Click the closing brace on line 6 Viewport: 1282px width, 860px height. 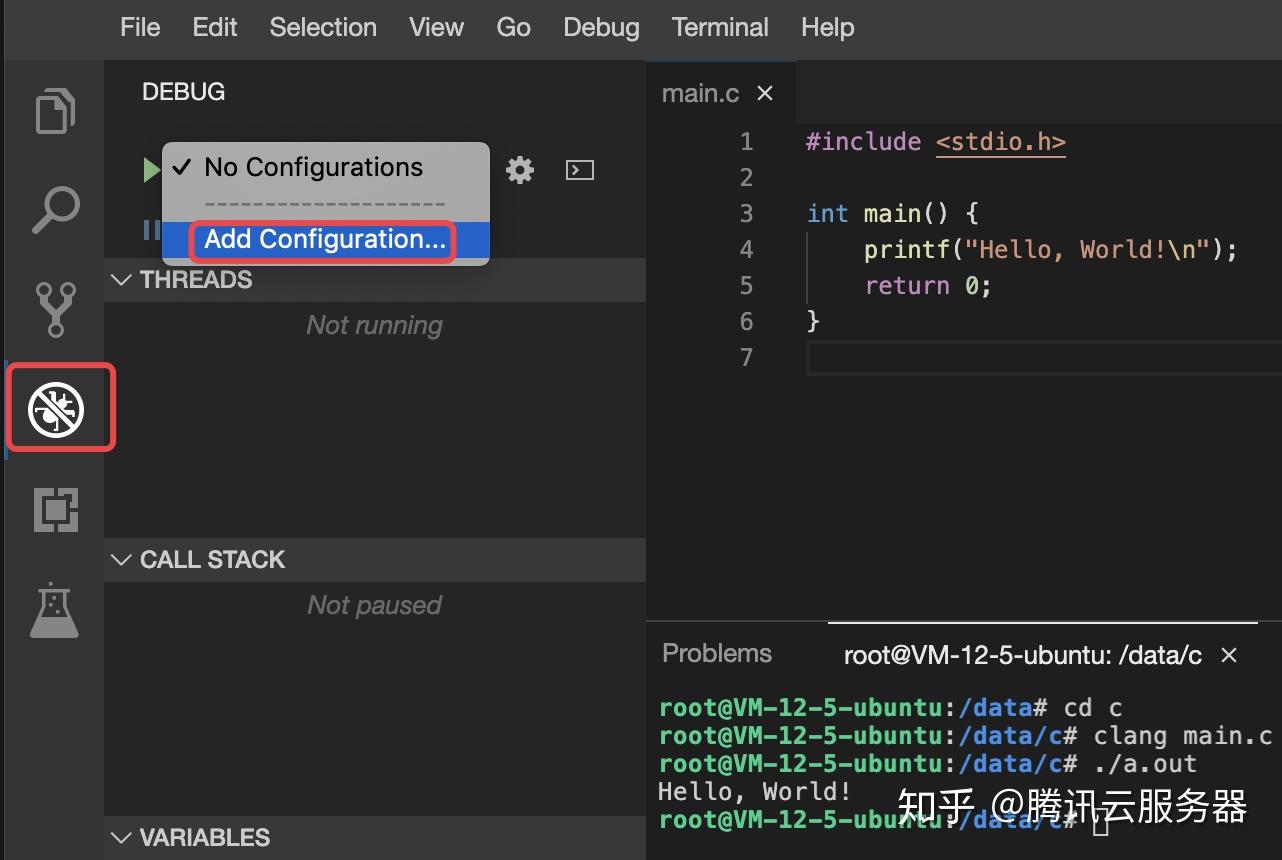813,321
